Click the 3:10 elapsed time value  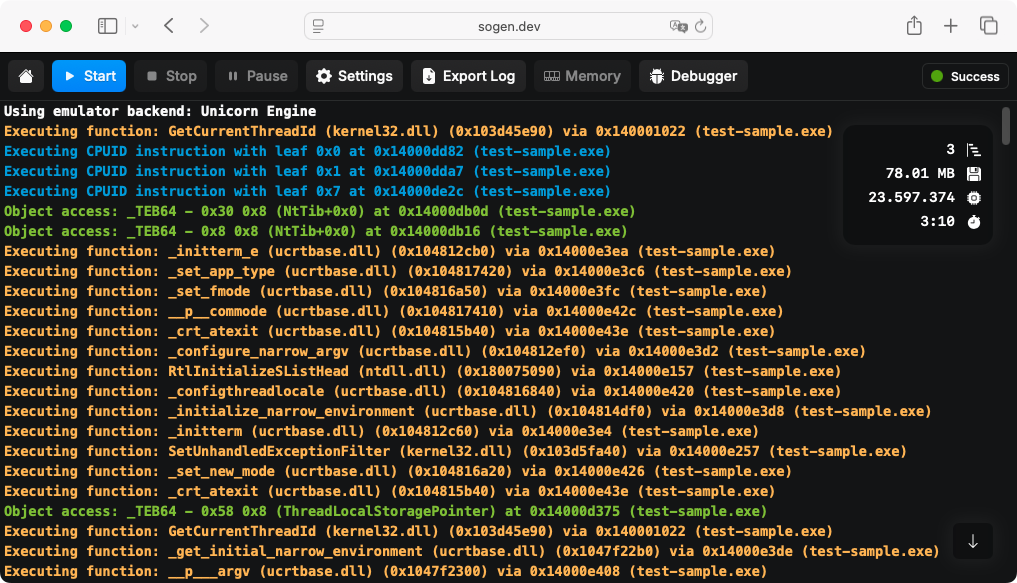937,222
